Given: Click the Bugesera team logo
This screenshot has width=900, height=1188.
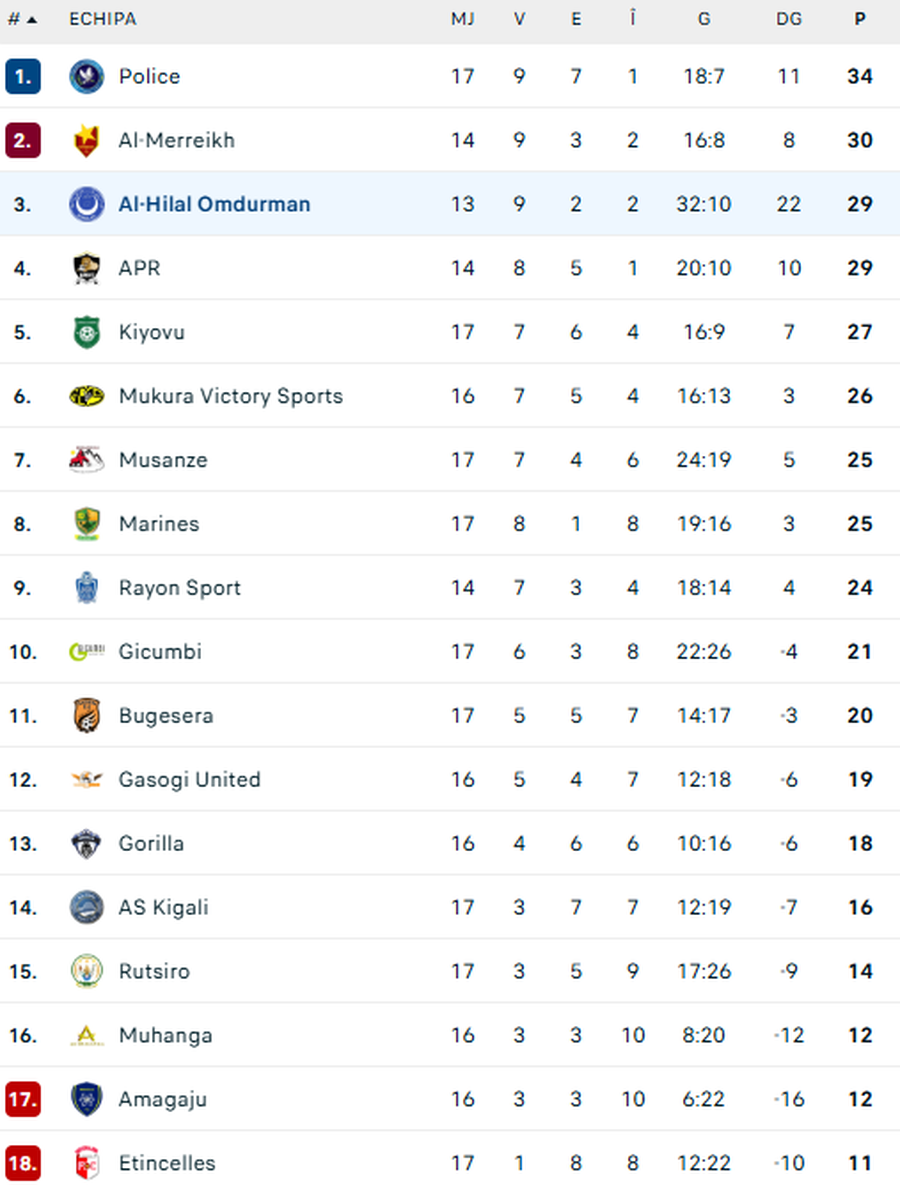Looking at the screenshot, I should coord(87,716).
